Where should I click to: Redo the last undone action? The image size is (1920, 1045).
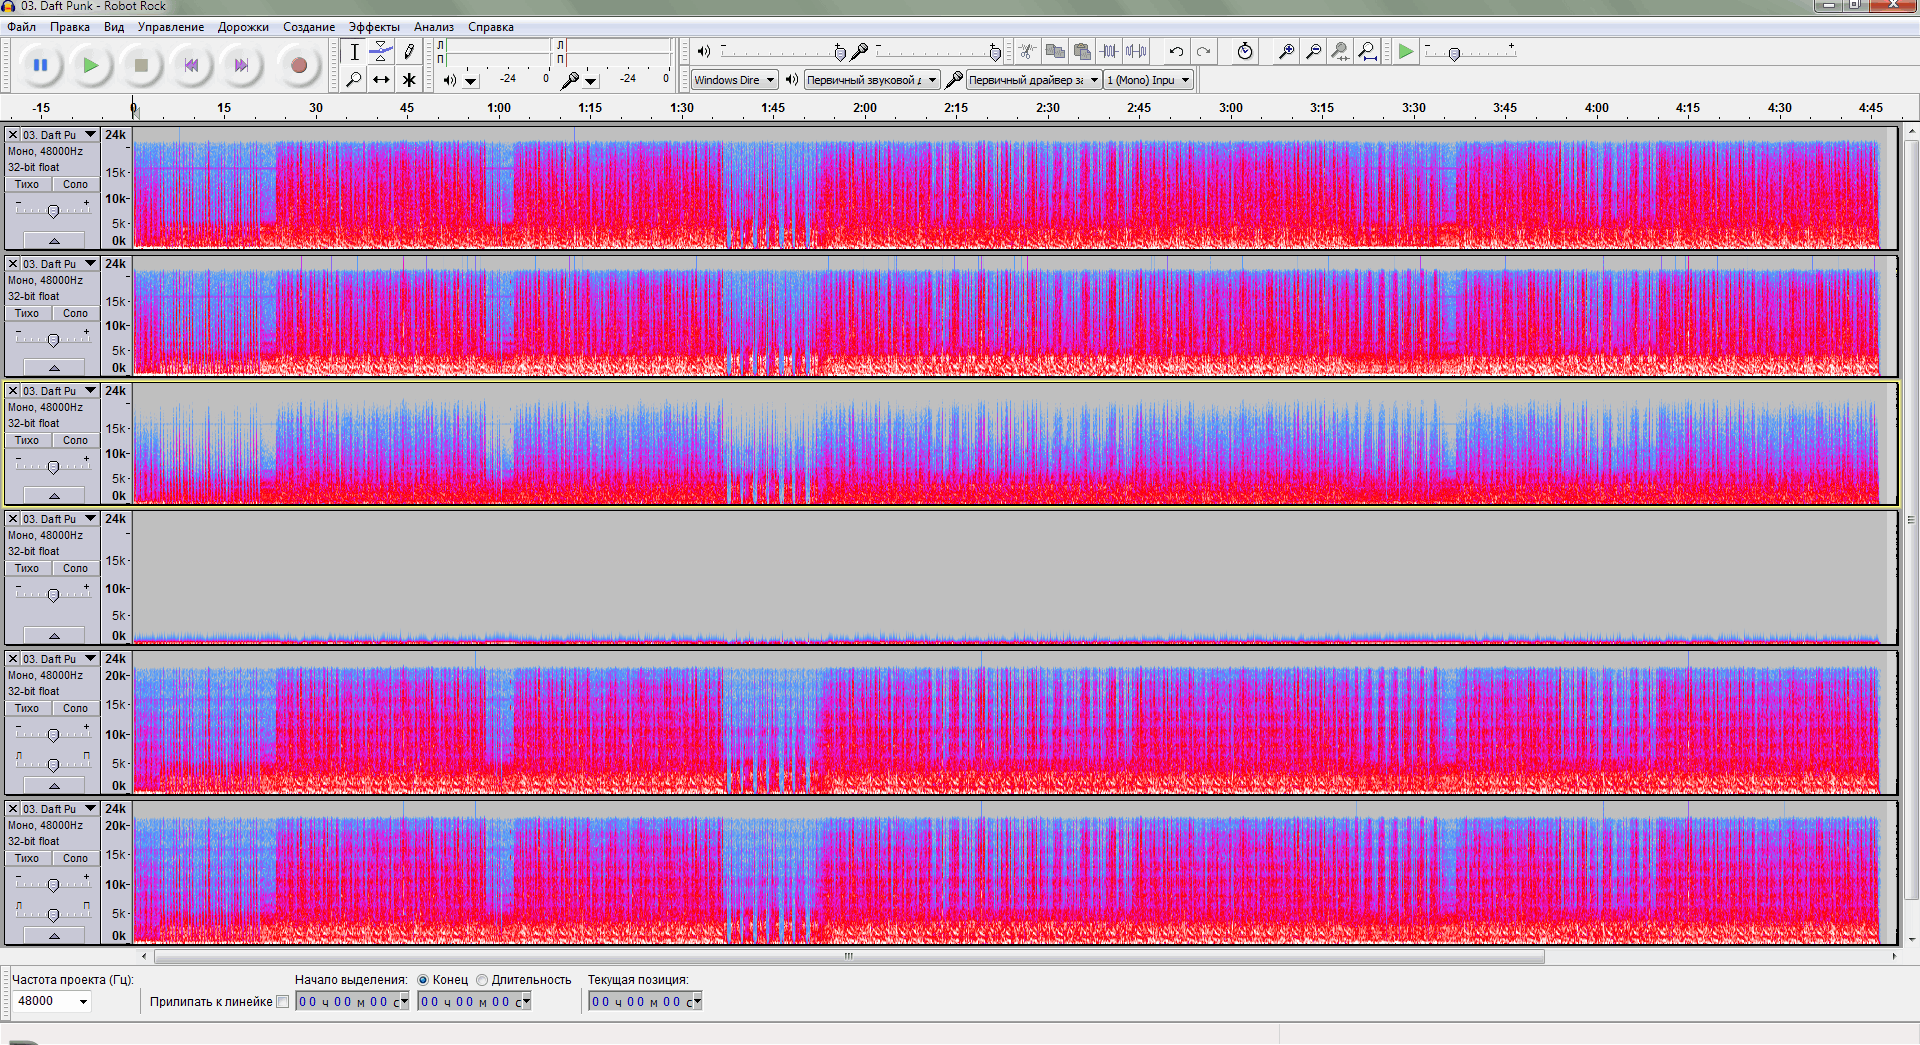tap(1203, 52)
